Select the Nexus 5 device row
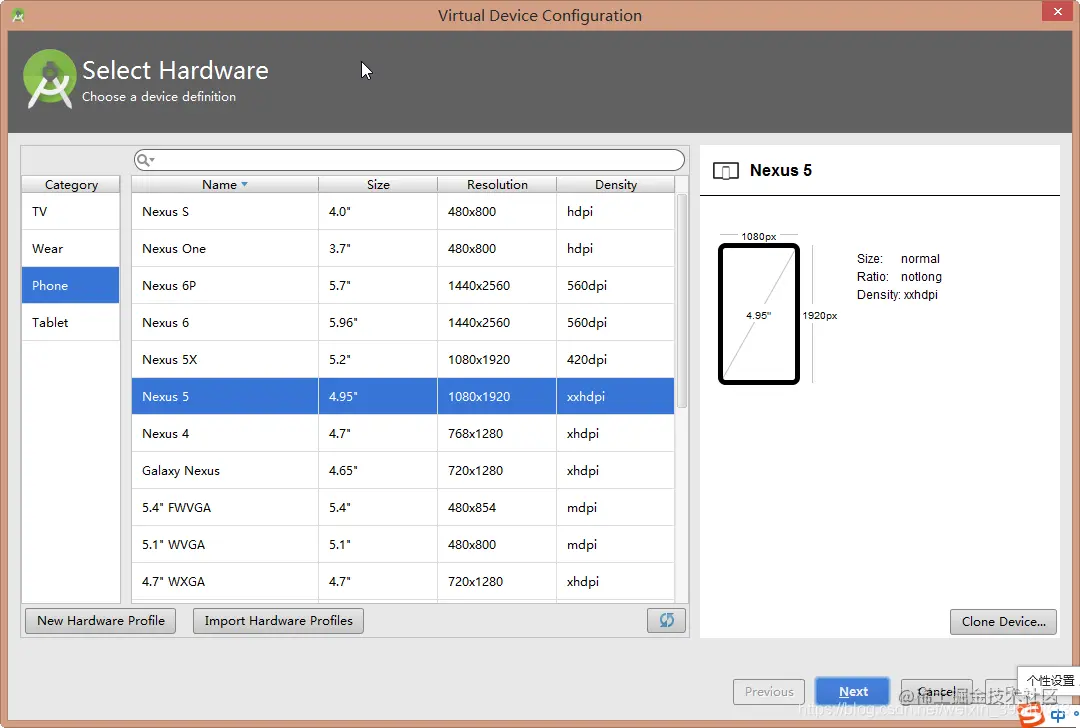This screenshot has width=1080, height=728. [x=403, y=396]
